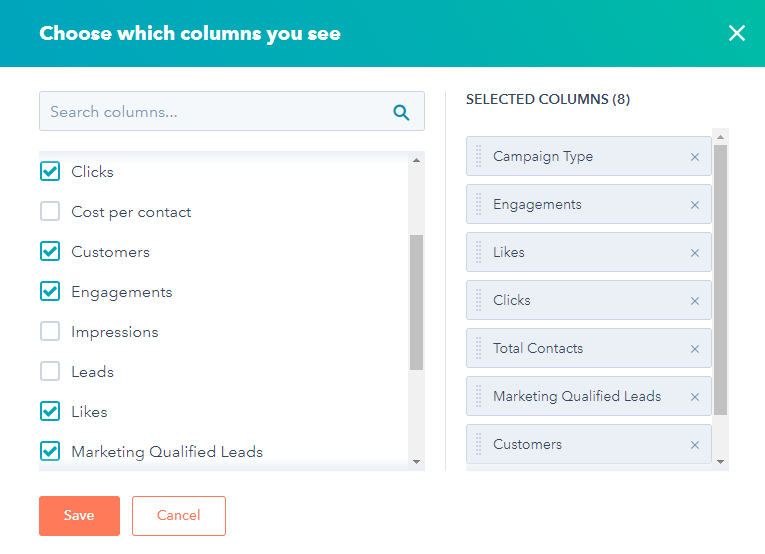Image resolution: width=765 pixels, height=554 pixels.
Task: Remove Engagements from selected columns
Action: coord(695,205)
